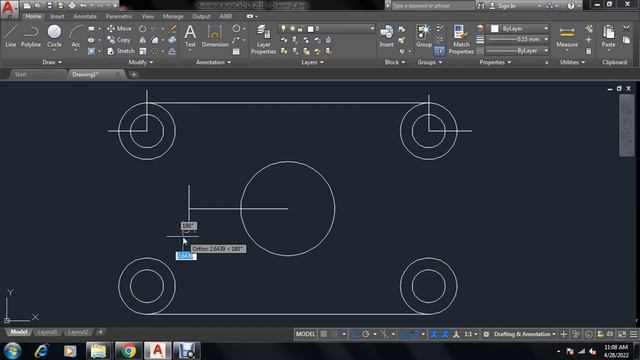Click the workspace settings gear icon

[x=486, y=334]
